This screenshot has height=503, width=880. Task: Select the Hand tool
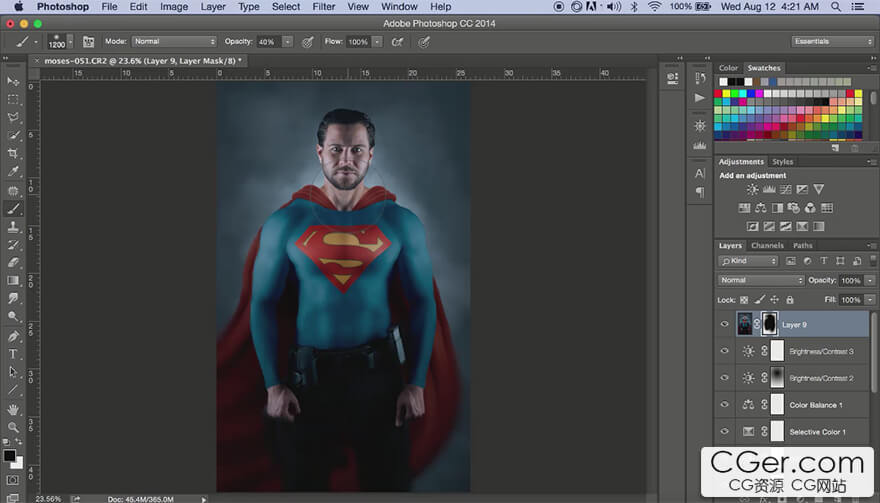(x=12, y=410)
